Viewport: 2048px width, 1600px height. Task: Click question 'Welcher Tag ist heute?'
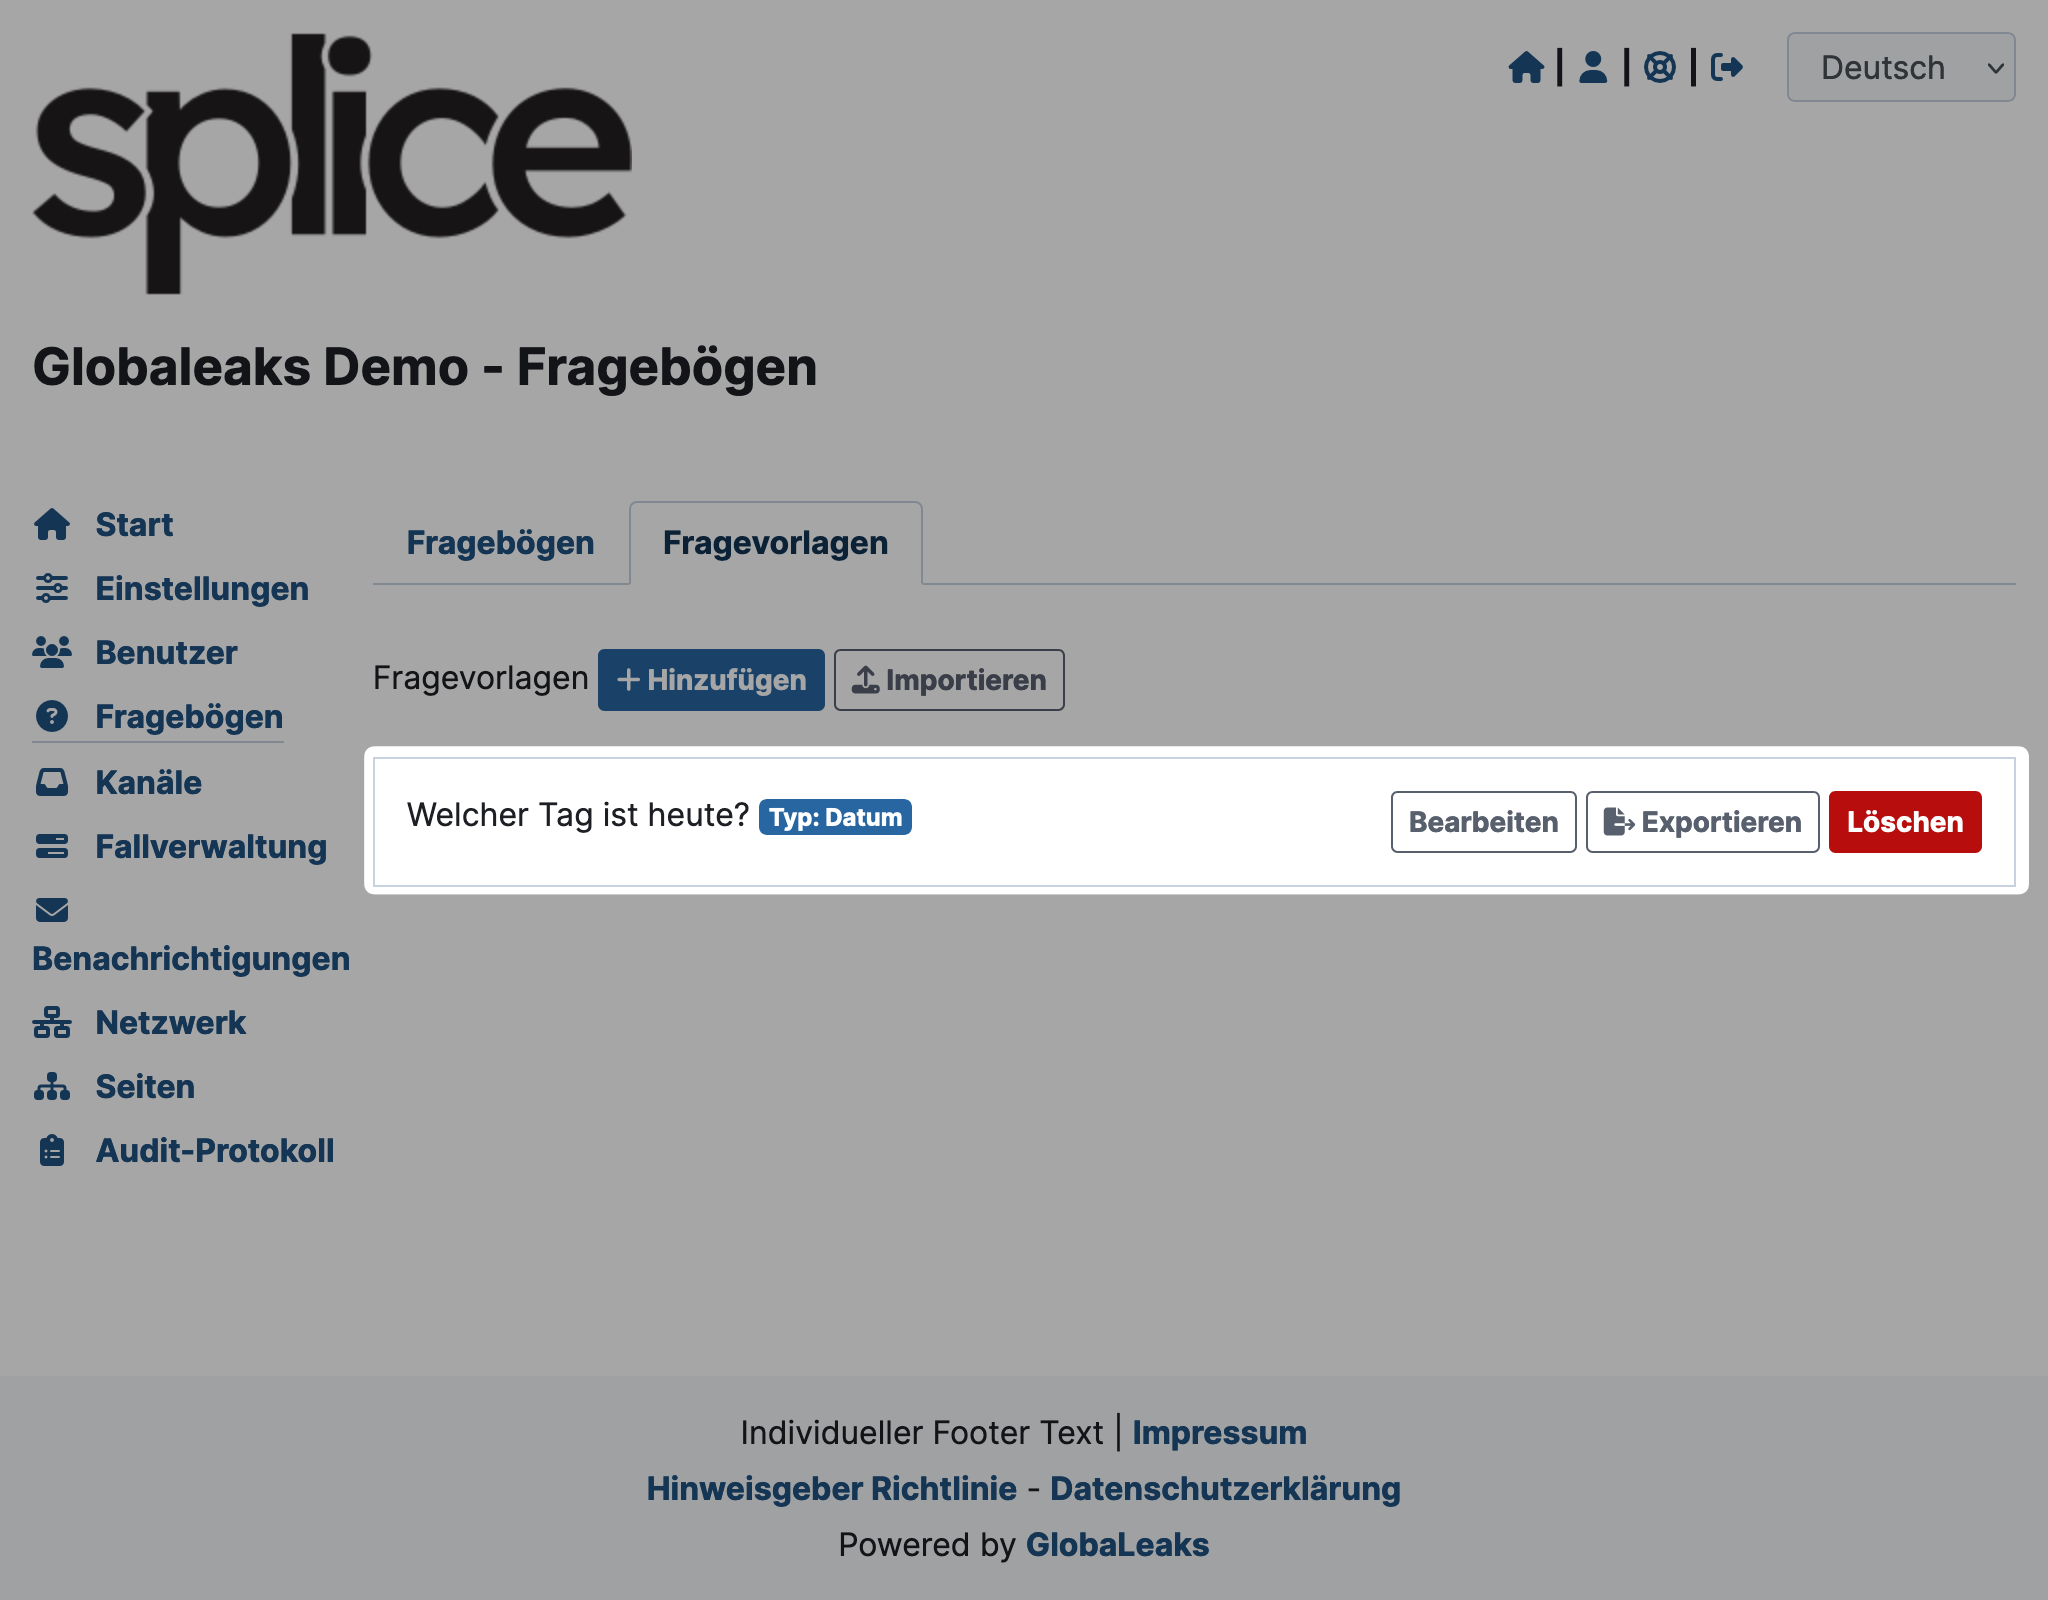(x=578, y=815)
